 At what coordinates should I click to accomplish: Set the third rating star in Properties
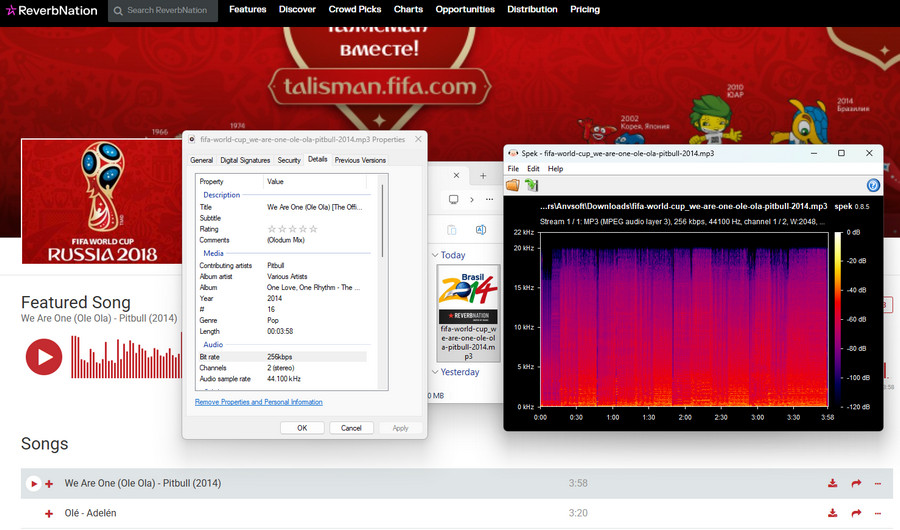coord(293,229)
